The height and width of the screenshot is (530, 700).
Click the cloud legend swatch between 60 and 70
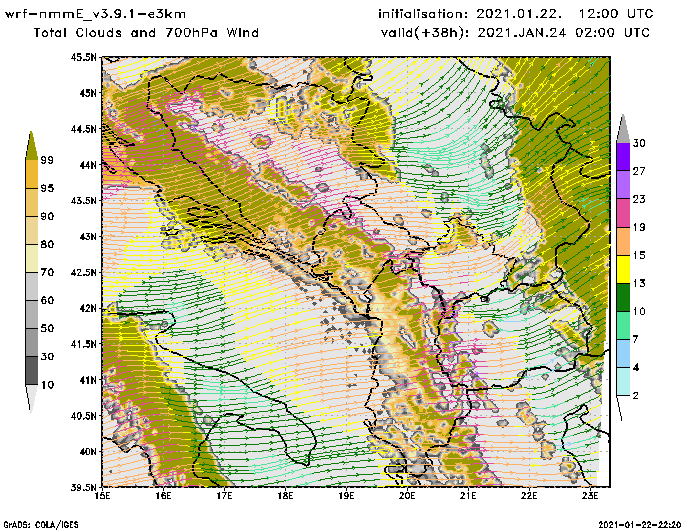pyautogui.click(x=32, y=287)
